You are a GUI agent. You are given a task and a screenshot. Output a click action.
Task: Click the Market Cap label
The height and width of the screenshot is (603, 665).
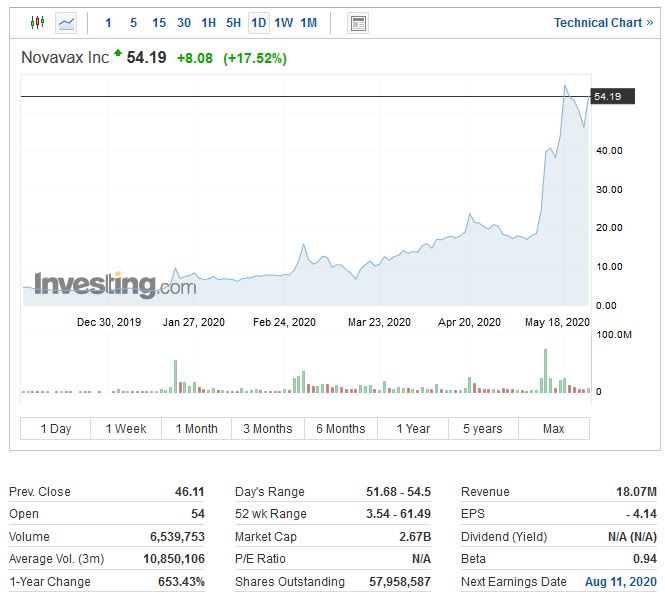(x=265, y=536)
